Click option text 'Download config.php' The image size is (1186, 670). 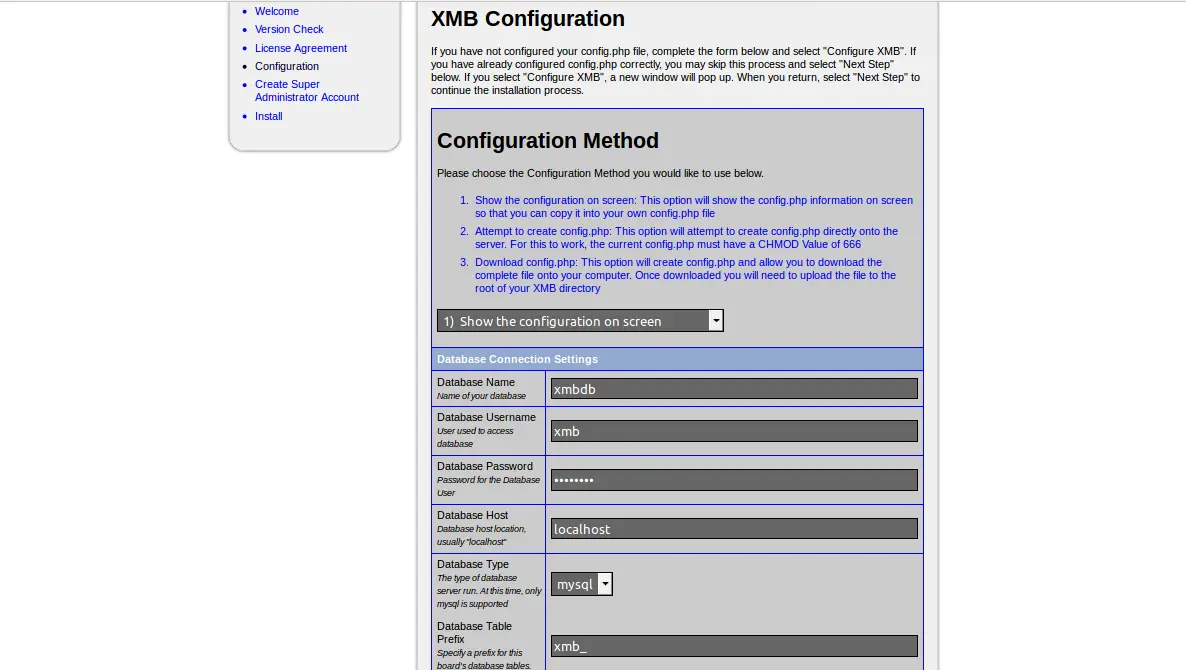[685, 275]
